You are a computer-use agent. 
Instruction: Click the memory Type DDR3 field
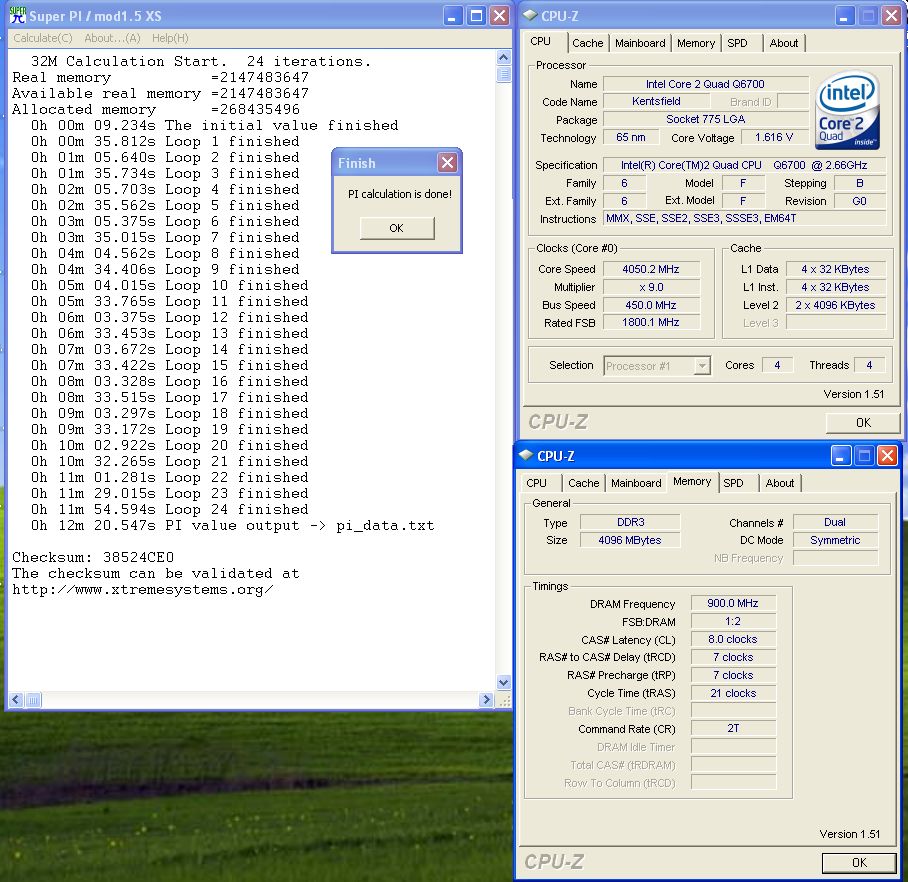[630, 522]
